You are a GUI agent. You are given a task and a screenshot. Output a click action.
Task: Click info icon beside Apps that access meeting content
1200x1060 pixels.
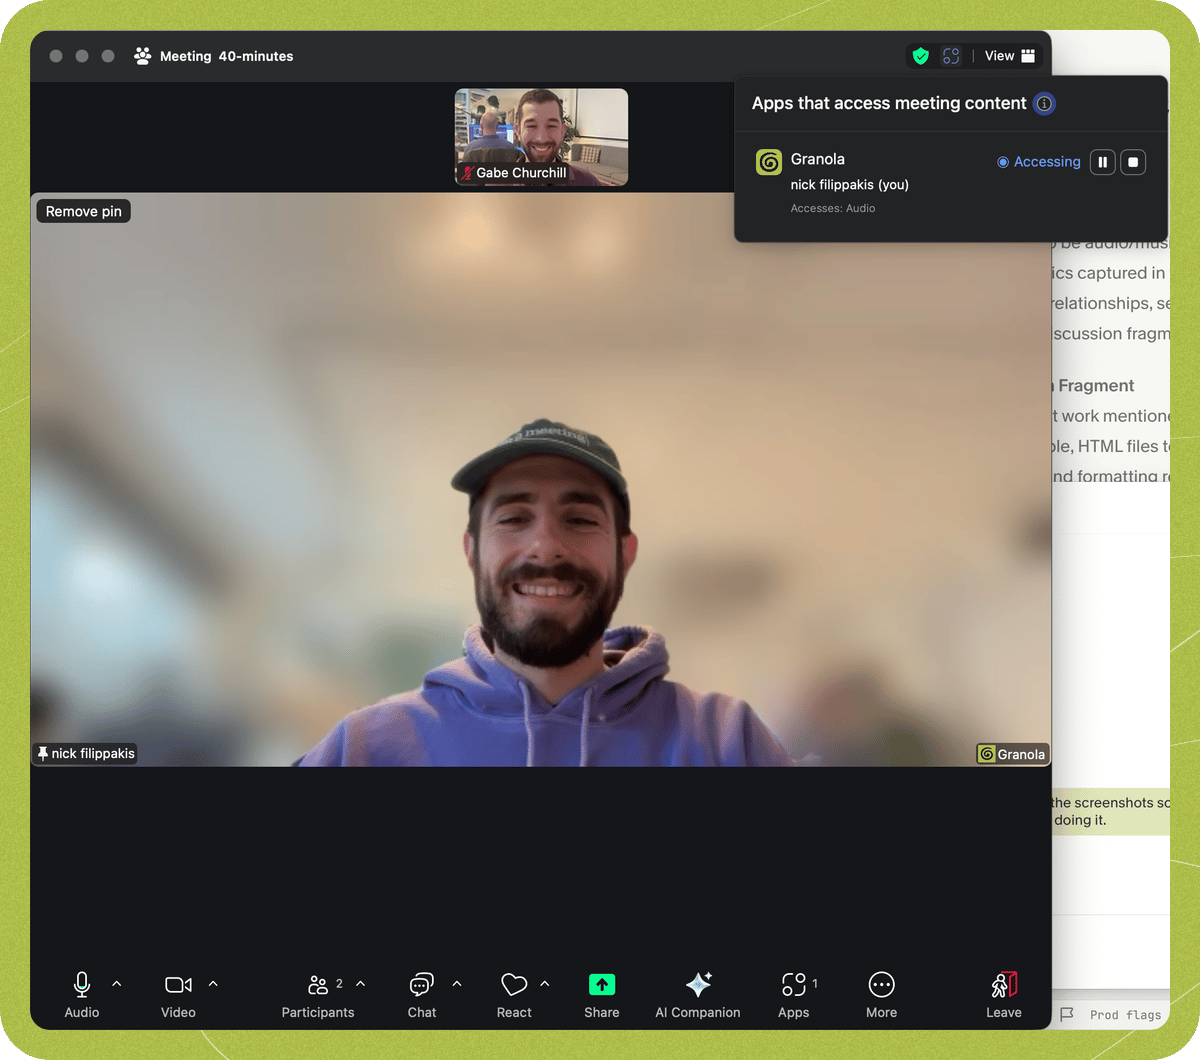(x=1044, y=103)
